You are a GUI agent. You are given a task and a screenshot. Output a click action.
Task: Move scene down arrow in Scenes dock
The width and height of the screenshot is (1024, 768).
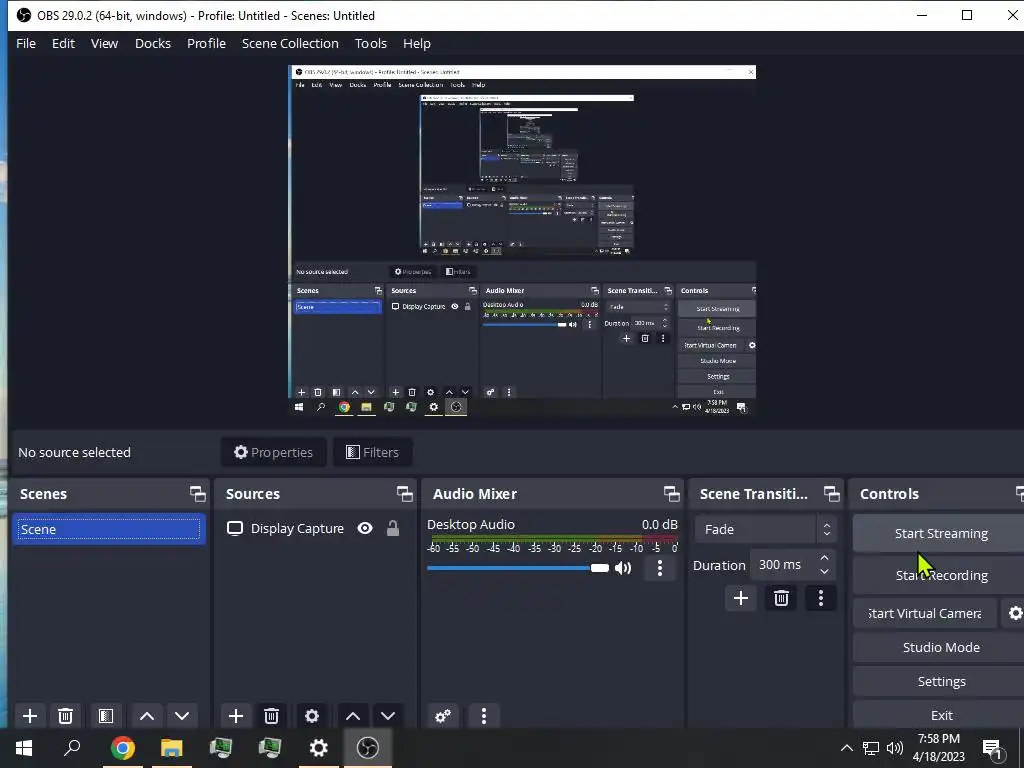(182, 716)
